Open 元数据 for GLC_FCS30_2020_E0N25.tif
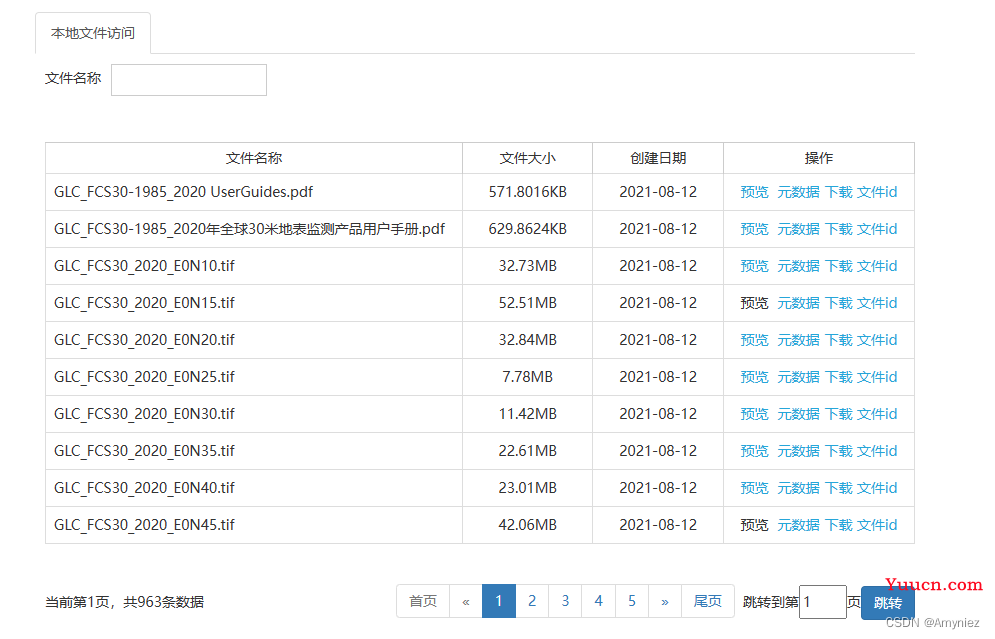The height and width of the screenshot is (639, 995). tap(798, 377)
